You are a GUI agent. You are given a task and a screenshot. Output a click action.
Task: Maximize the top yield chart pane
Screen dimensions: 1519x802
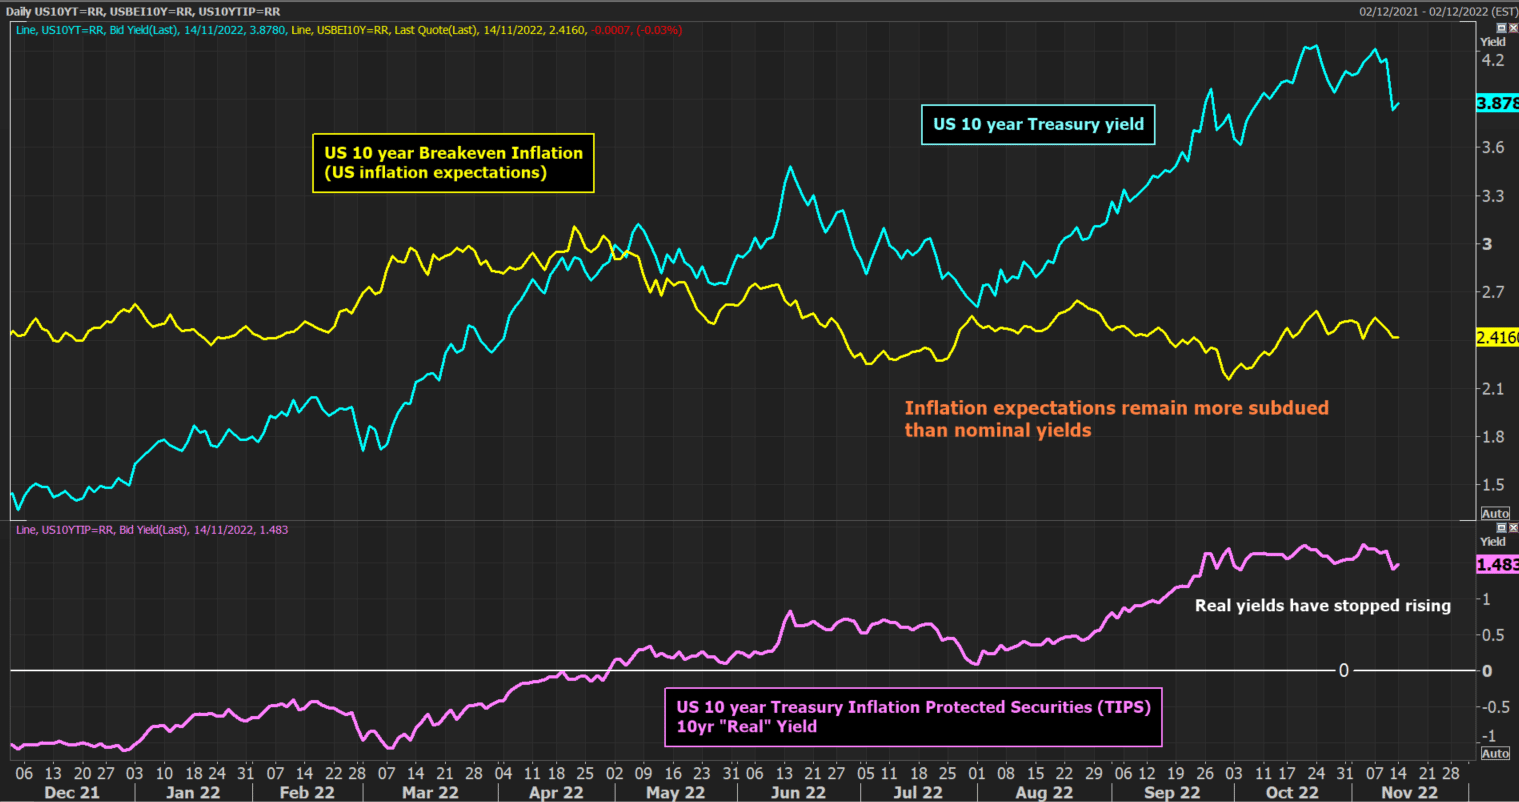tap(1501, 28)
